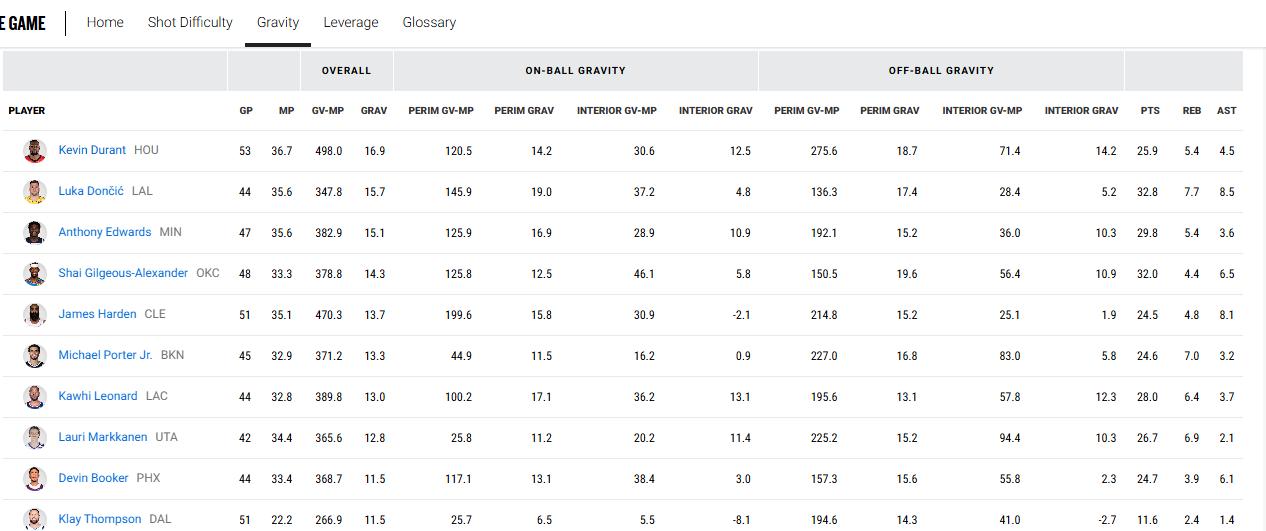Sort by PTS column header

[1150, 111]
